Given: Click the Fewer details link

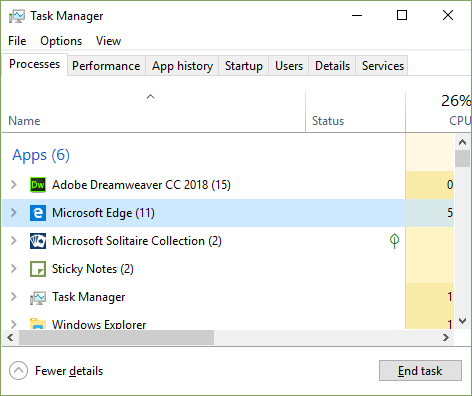Looking at the screenshot, I should click(x=69, y=371).
